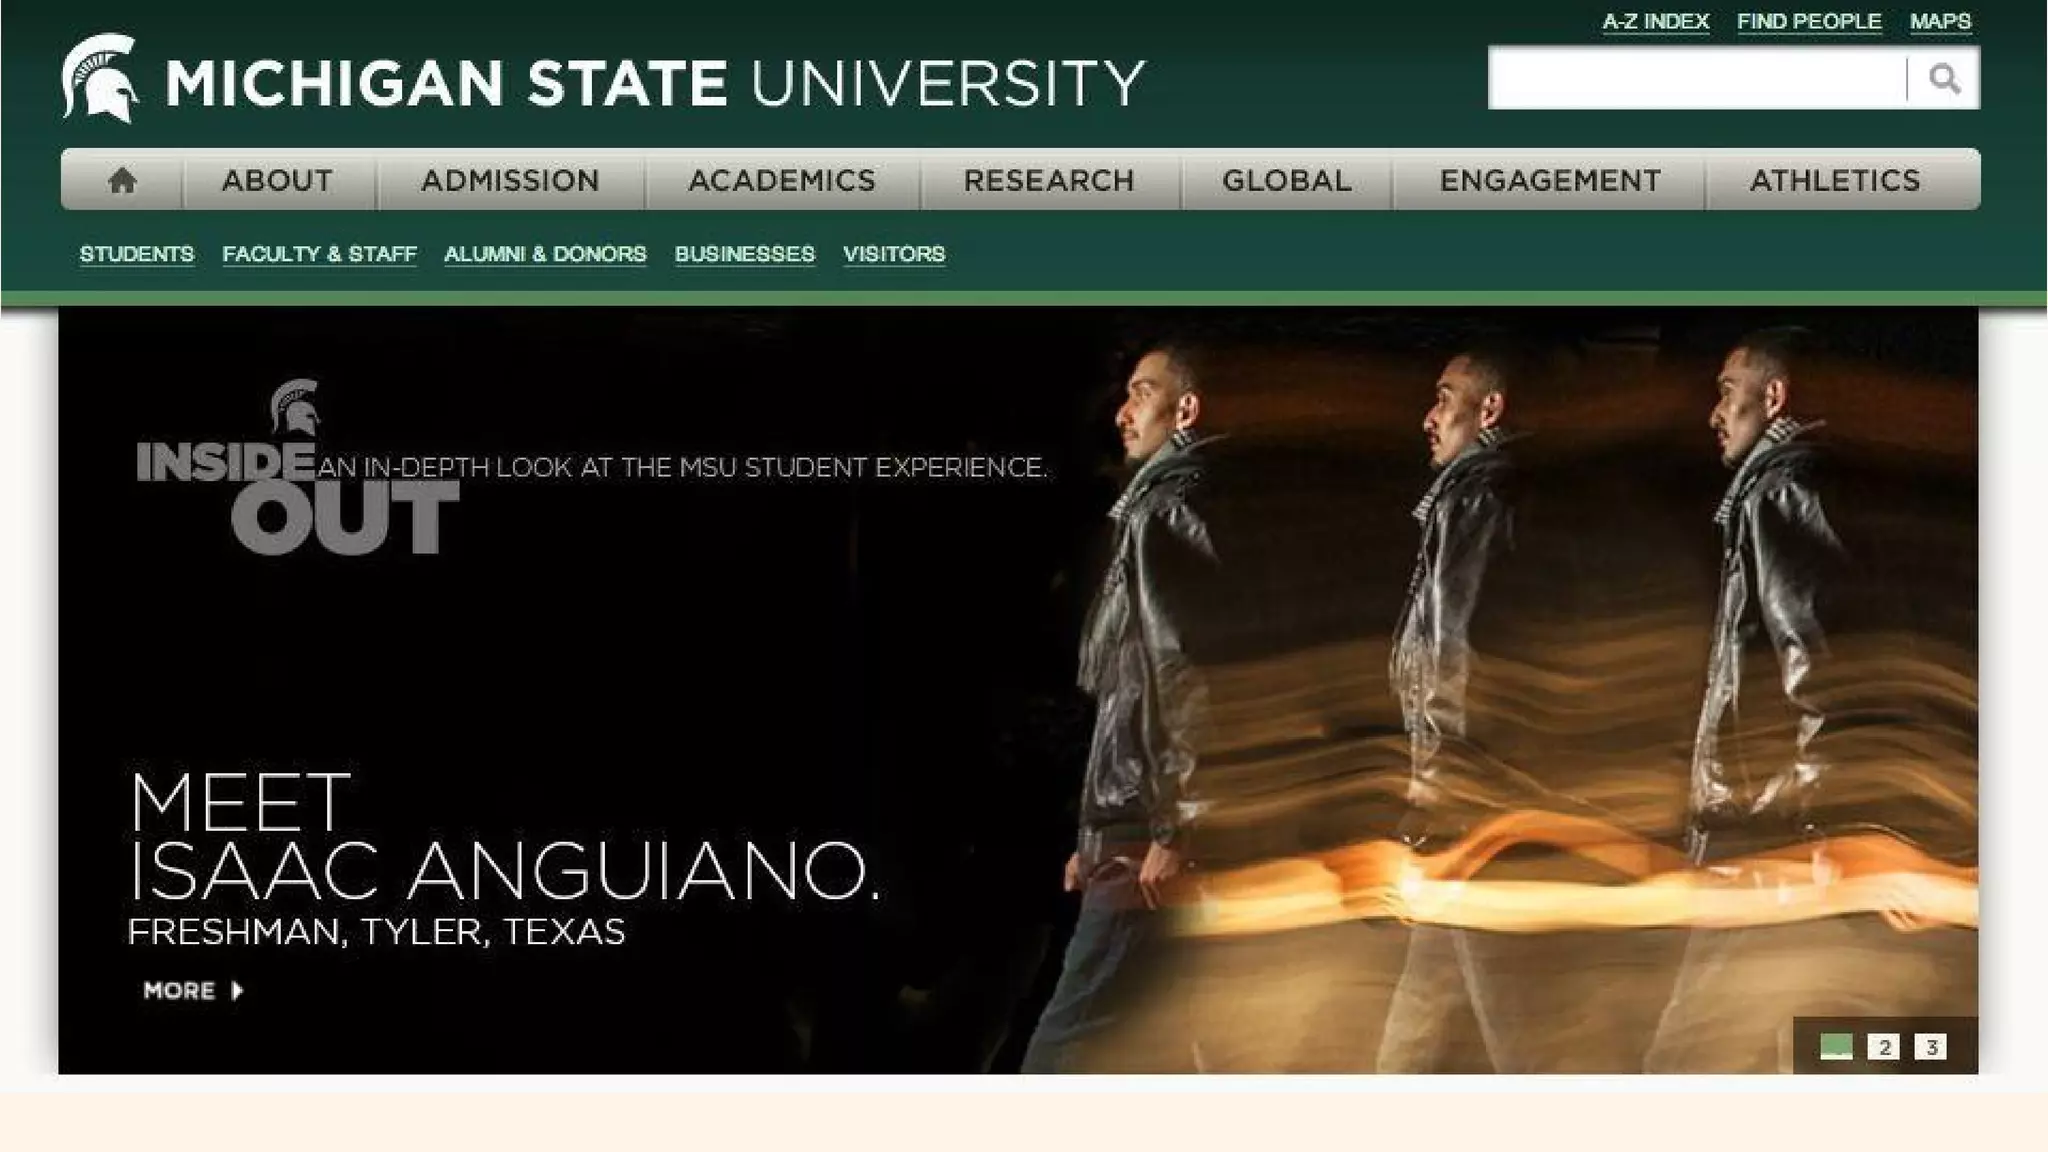Image resolution: width=2048 pixels, height=1152 pixels.
Task: Open the Admission menu
Action: (x=510, y=180)
